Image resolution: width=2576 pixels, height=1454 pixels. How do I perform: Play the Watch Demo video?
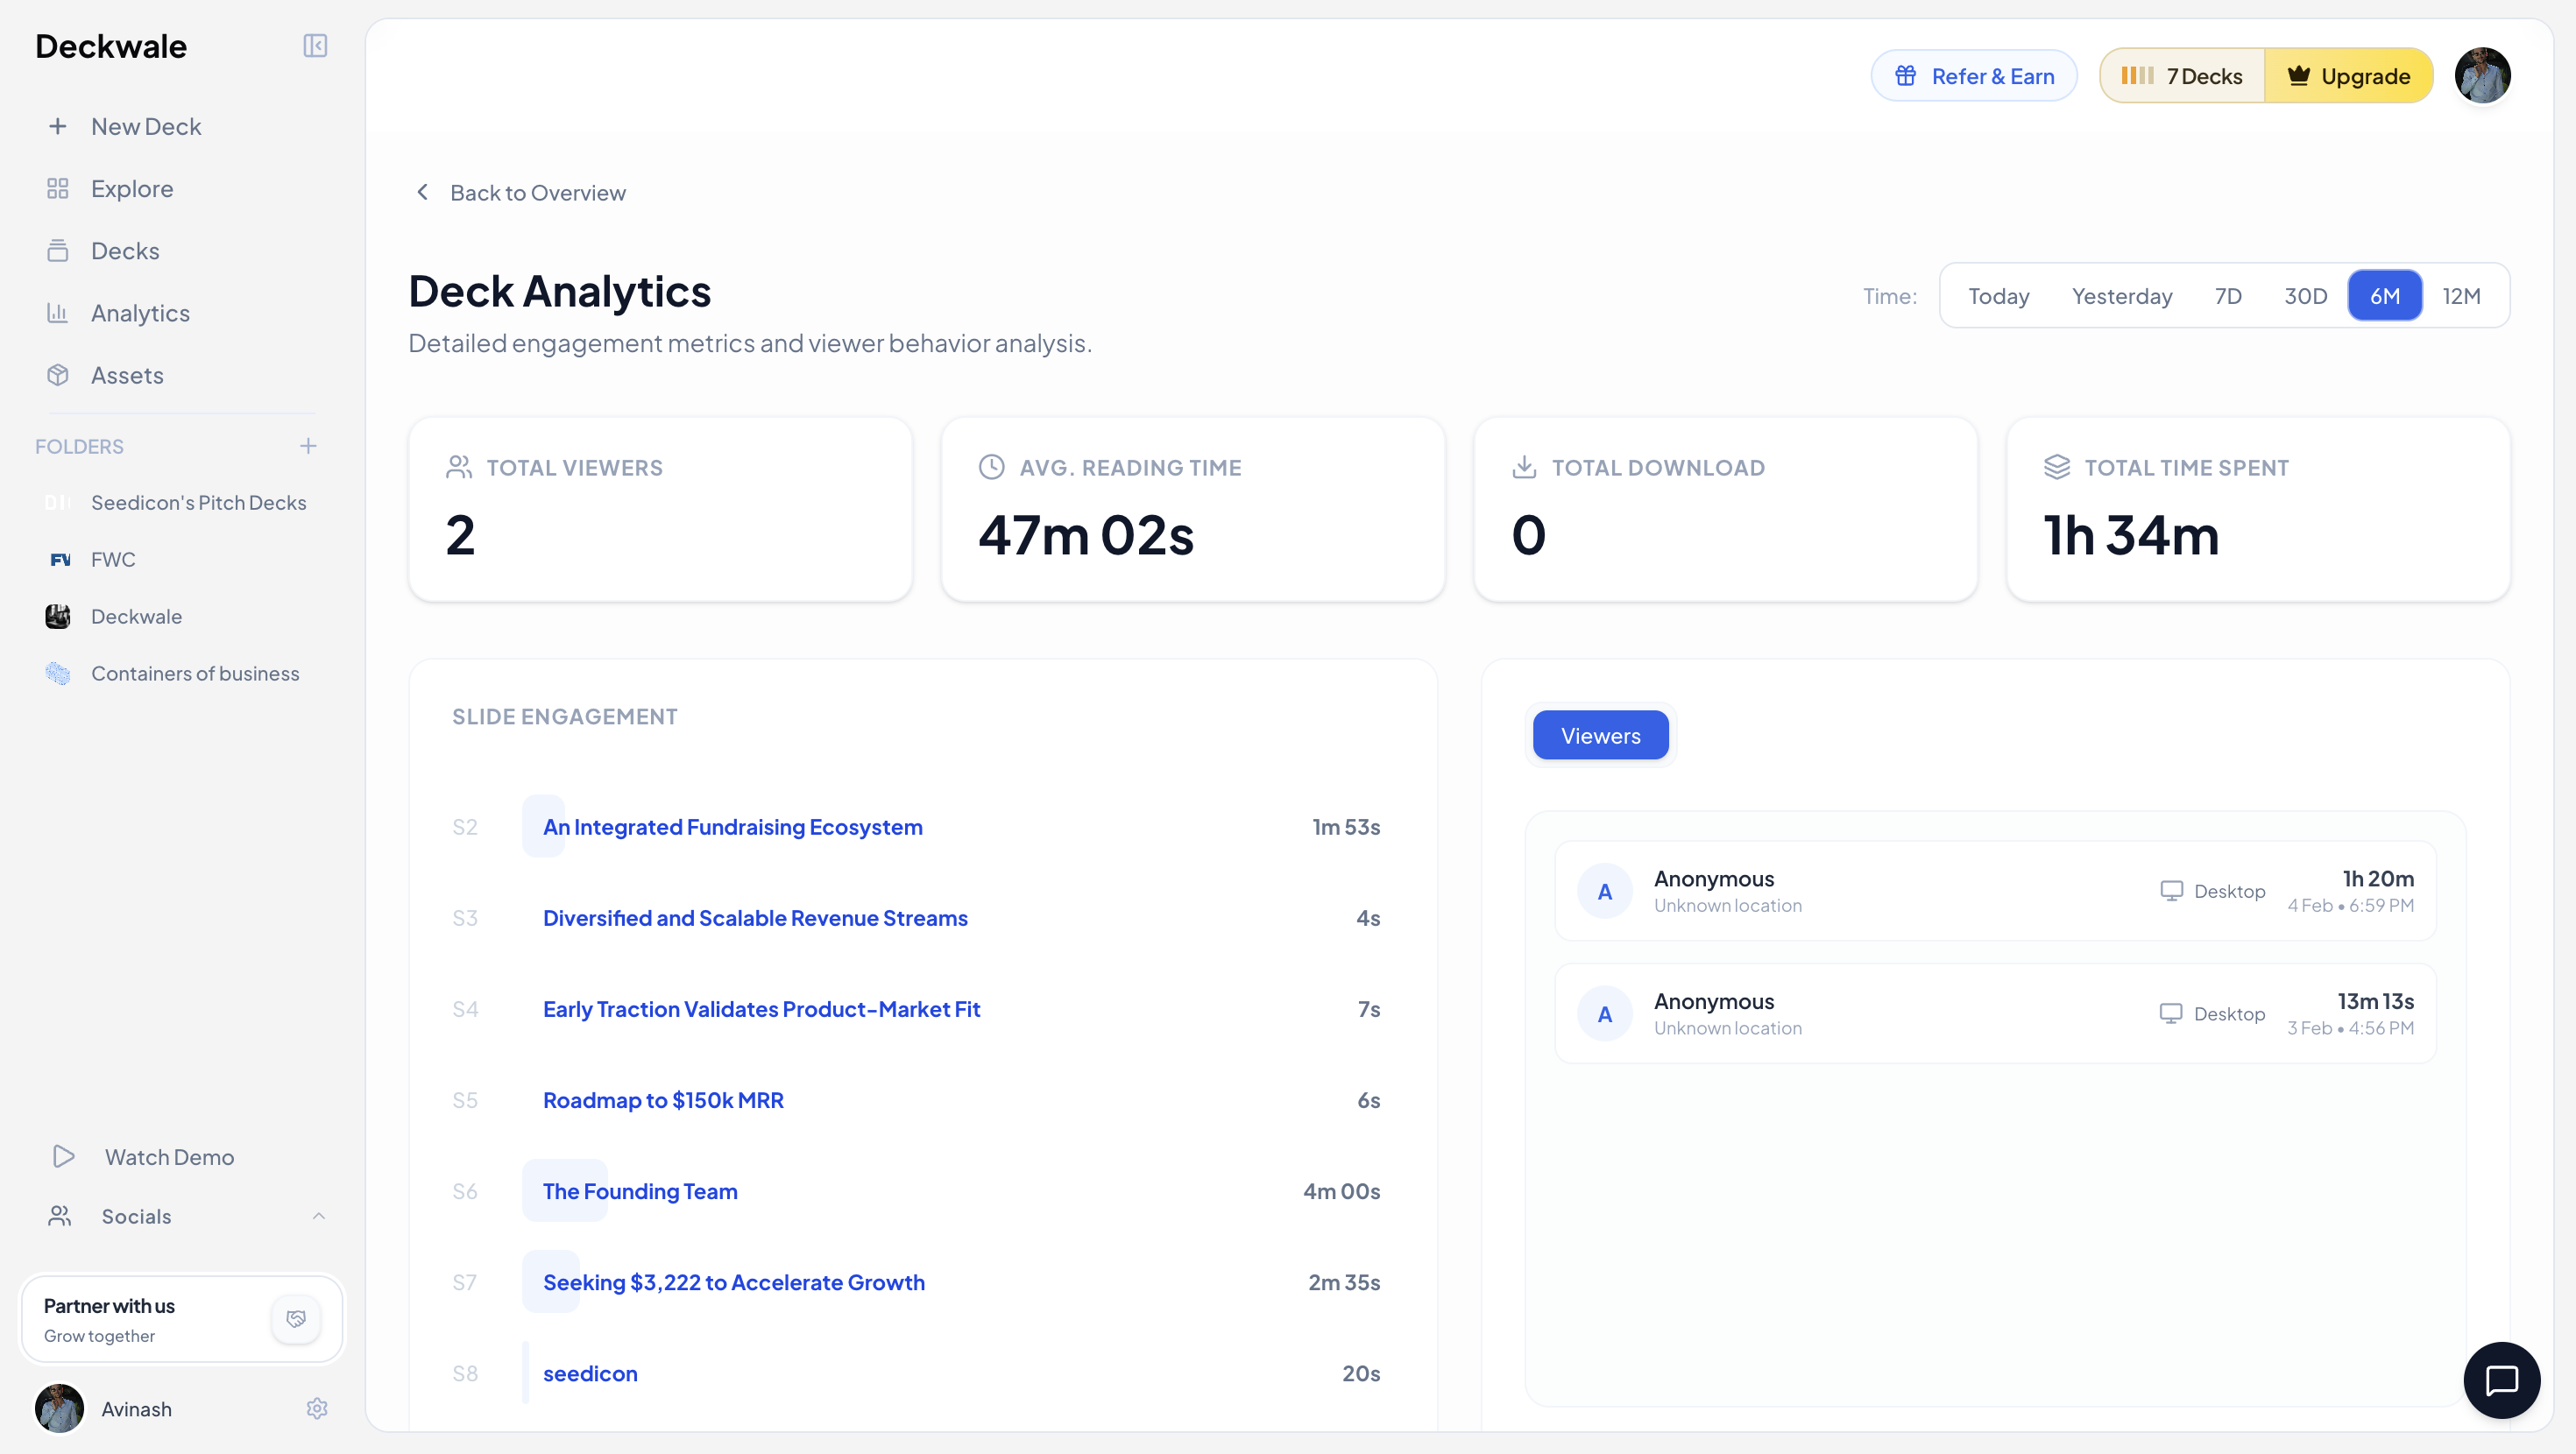[167, 1157]
